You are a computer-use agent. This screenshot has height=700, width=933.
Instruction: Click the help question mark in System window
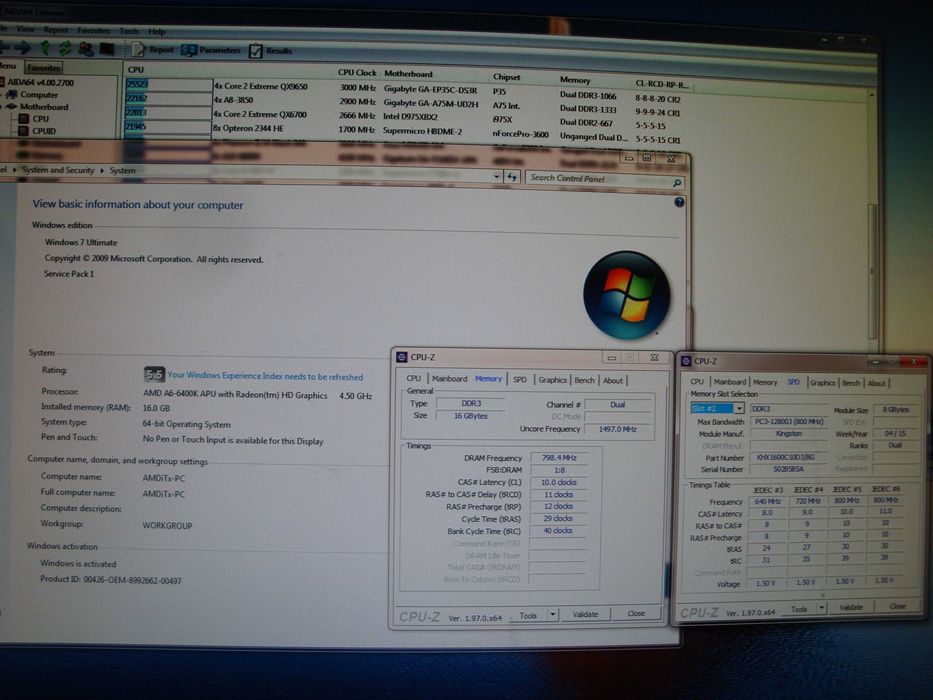[679, 202]
